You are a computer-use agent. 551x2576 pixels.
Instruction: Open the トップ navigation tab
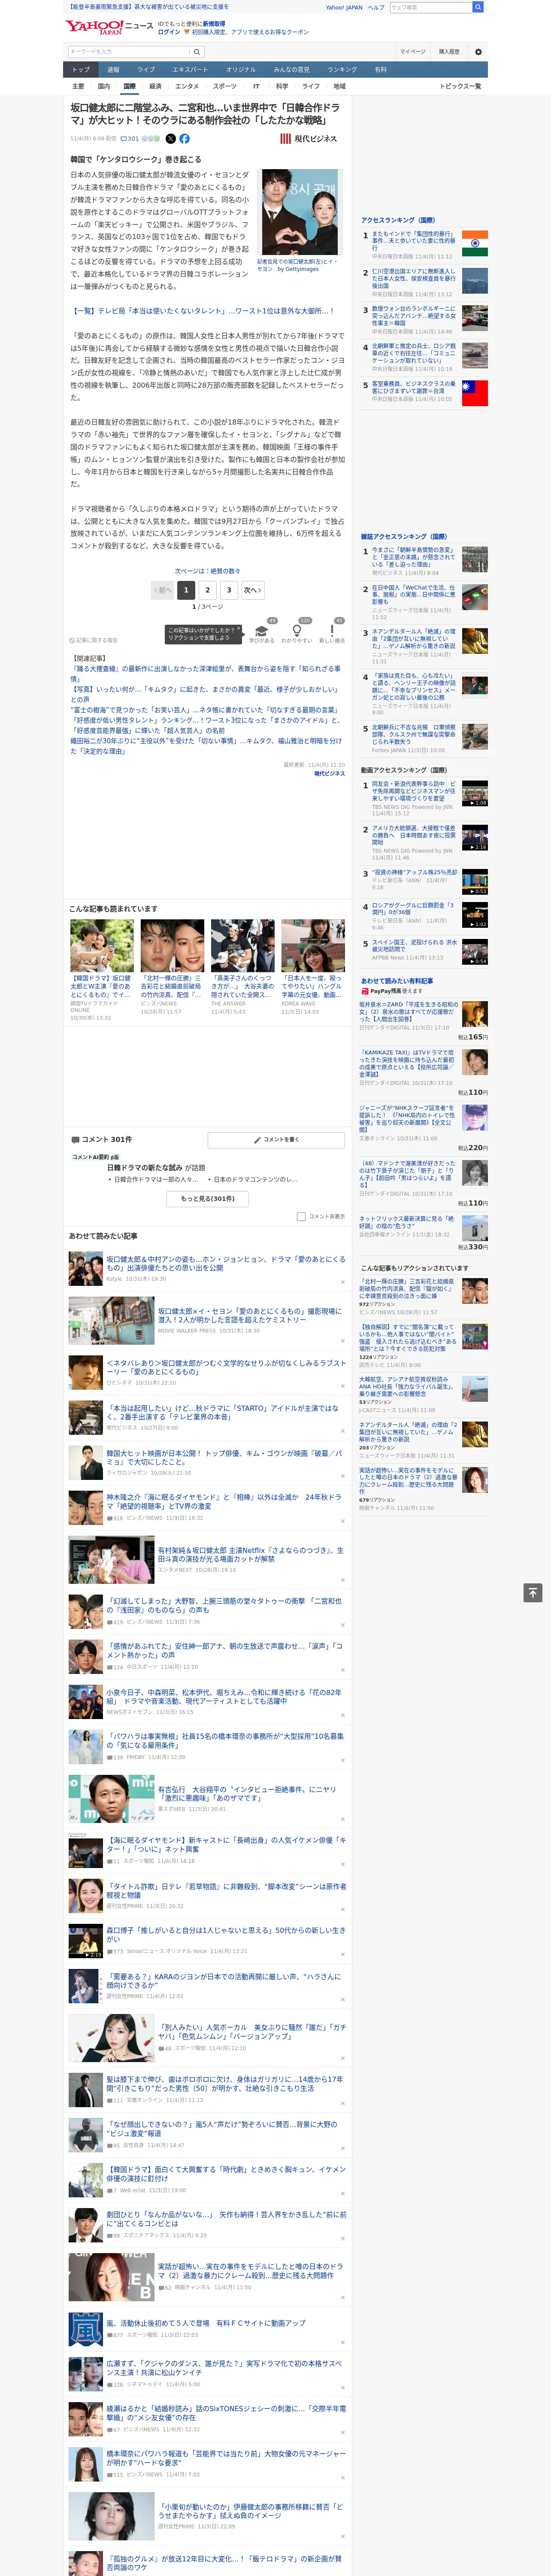tap(81, 70)
